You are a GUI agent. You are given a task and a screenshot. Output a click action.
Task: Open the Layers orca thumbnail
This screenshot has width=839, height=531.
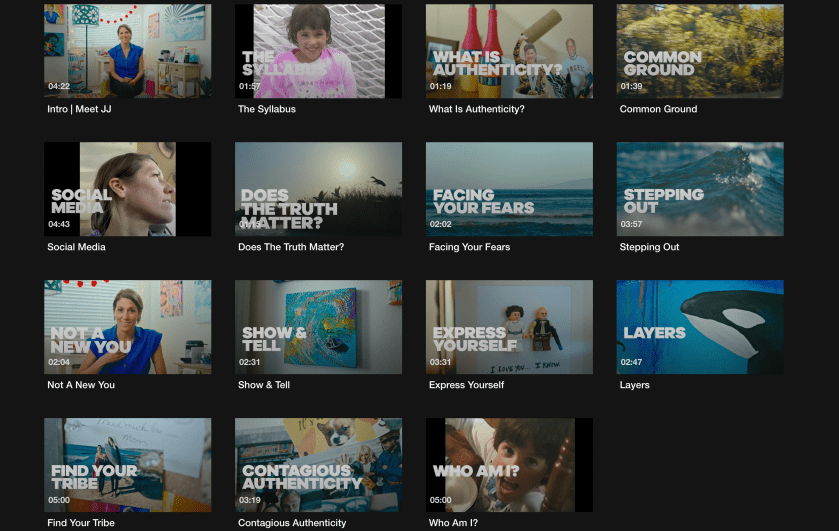coord(700,327)
